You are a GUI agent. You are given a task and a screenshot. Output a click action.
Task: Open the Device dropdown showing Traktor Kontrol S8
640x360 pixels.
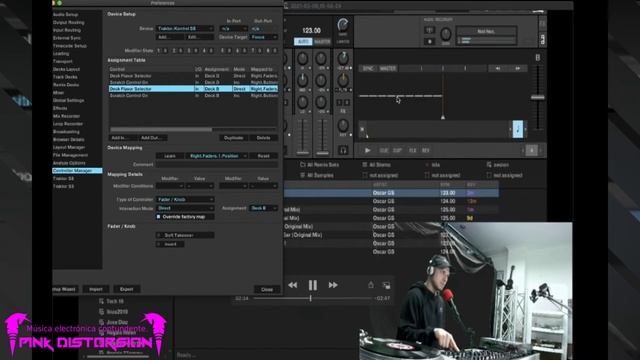click(x=185, y=29)
